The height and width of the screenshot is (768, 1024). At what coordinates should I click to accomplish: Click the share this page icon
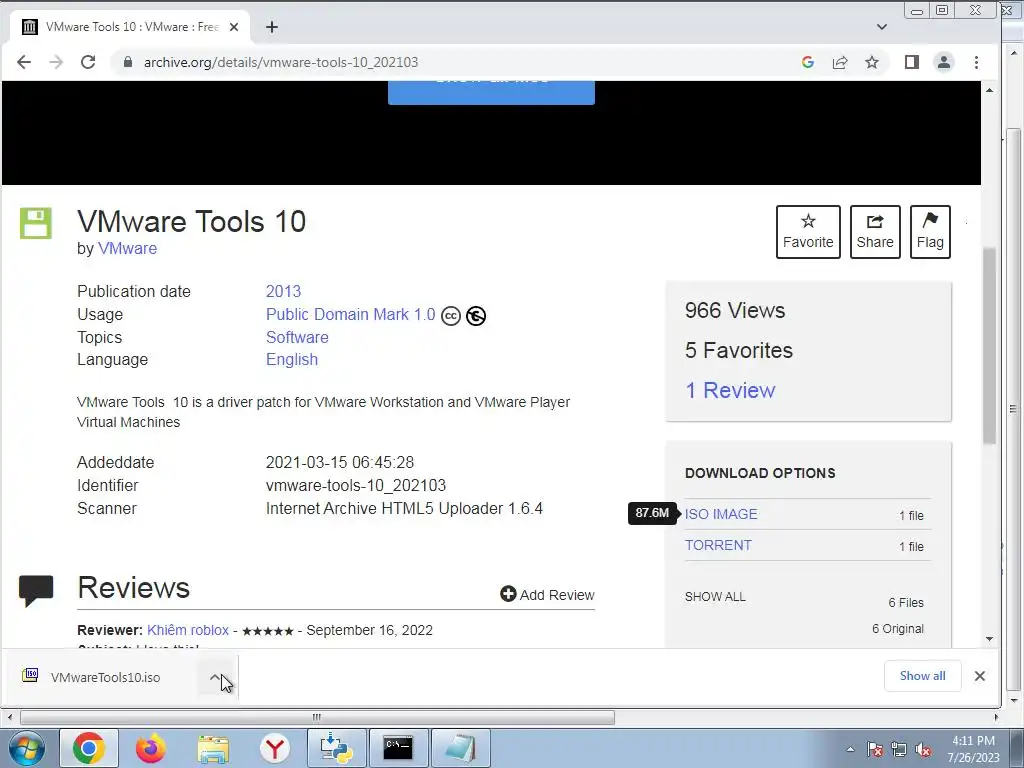coord(840,62)
